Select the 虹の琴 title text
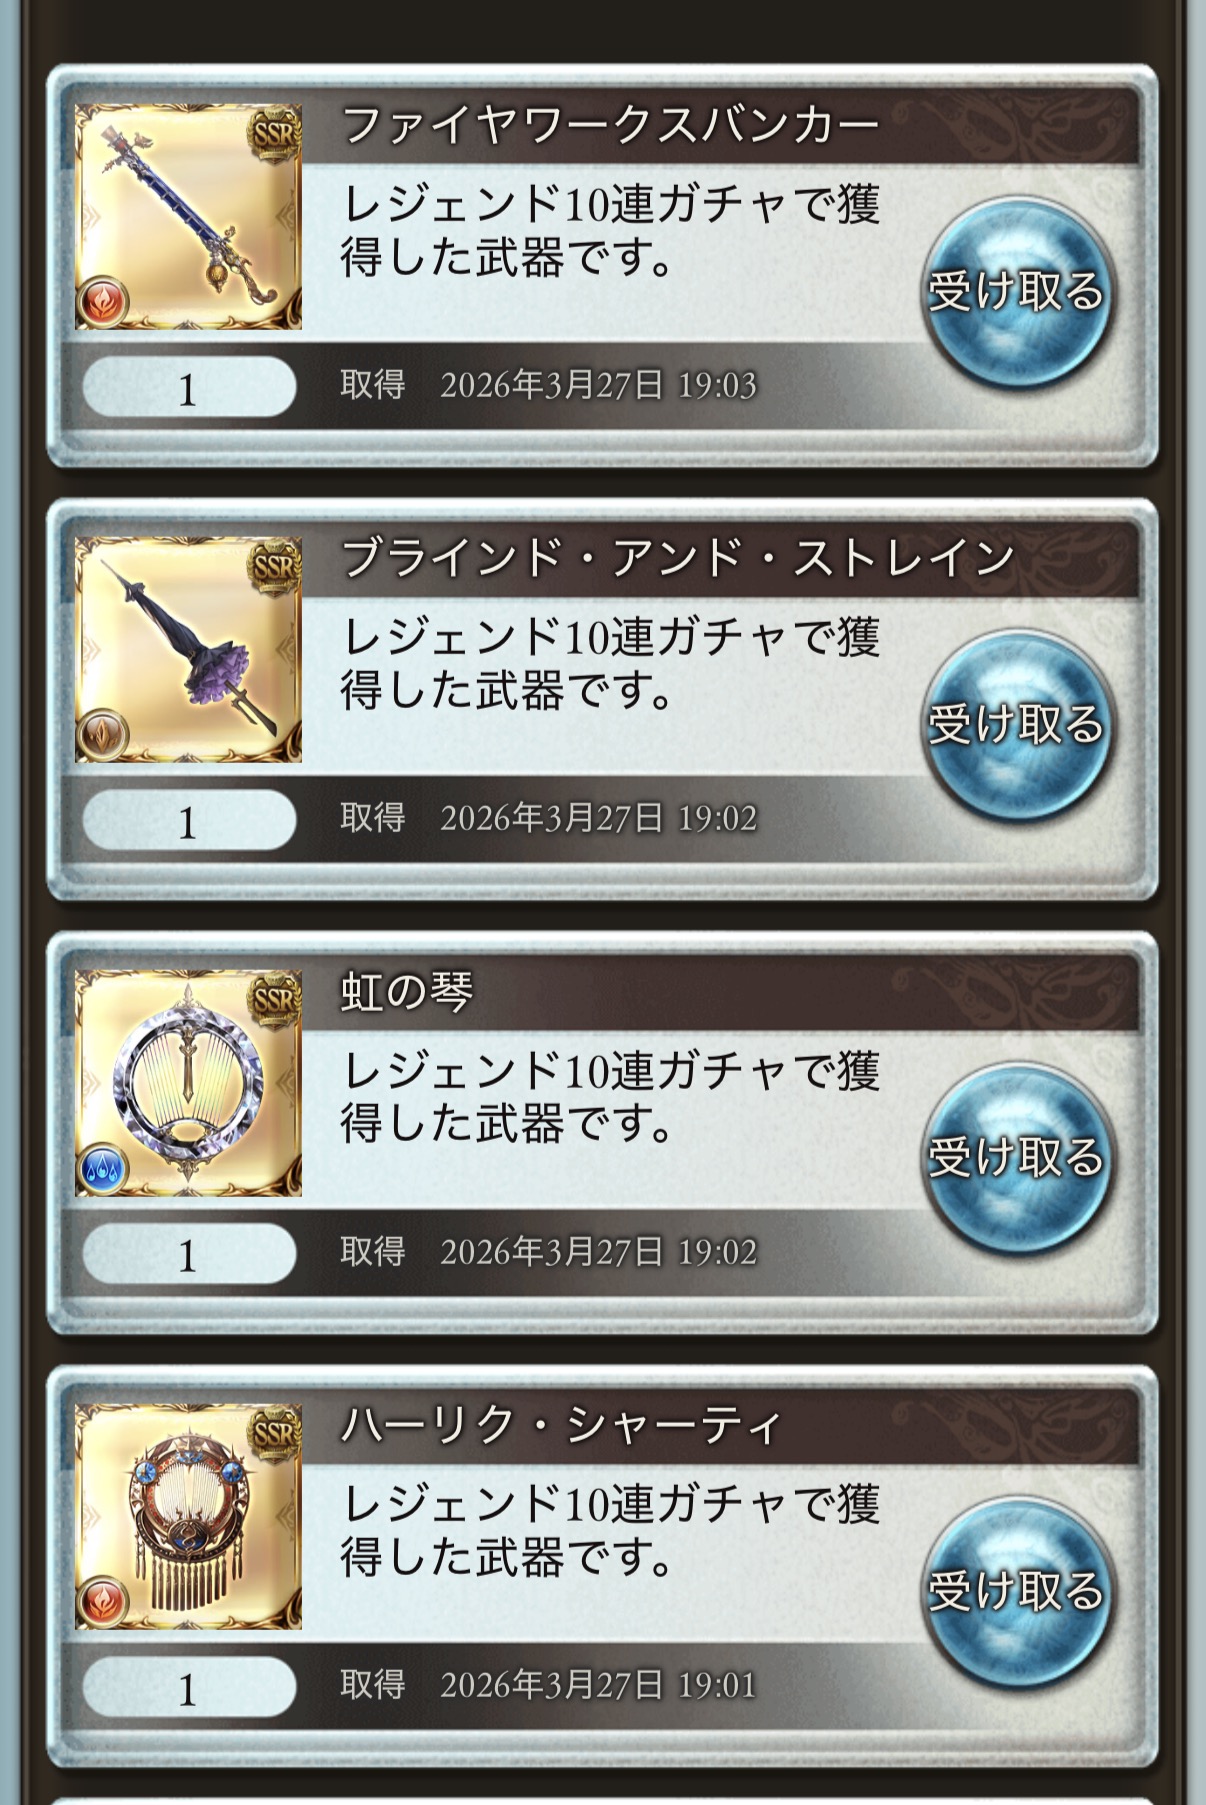The image size is (1206, 1805). [x=407, y=992]
